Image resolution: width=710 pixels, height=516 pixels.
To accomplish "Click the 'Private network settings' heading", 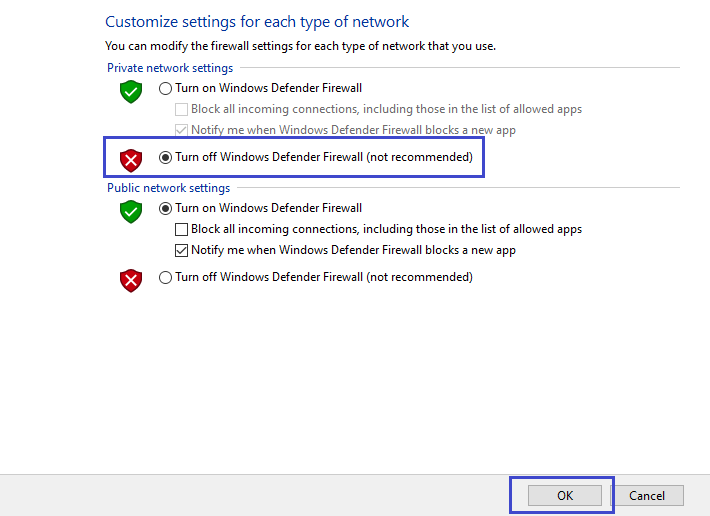I will point(170,68).
